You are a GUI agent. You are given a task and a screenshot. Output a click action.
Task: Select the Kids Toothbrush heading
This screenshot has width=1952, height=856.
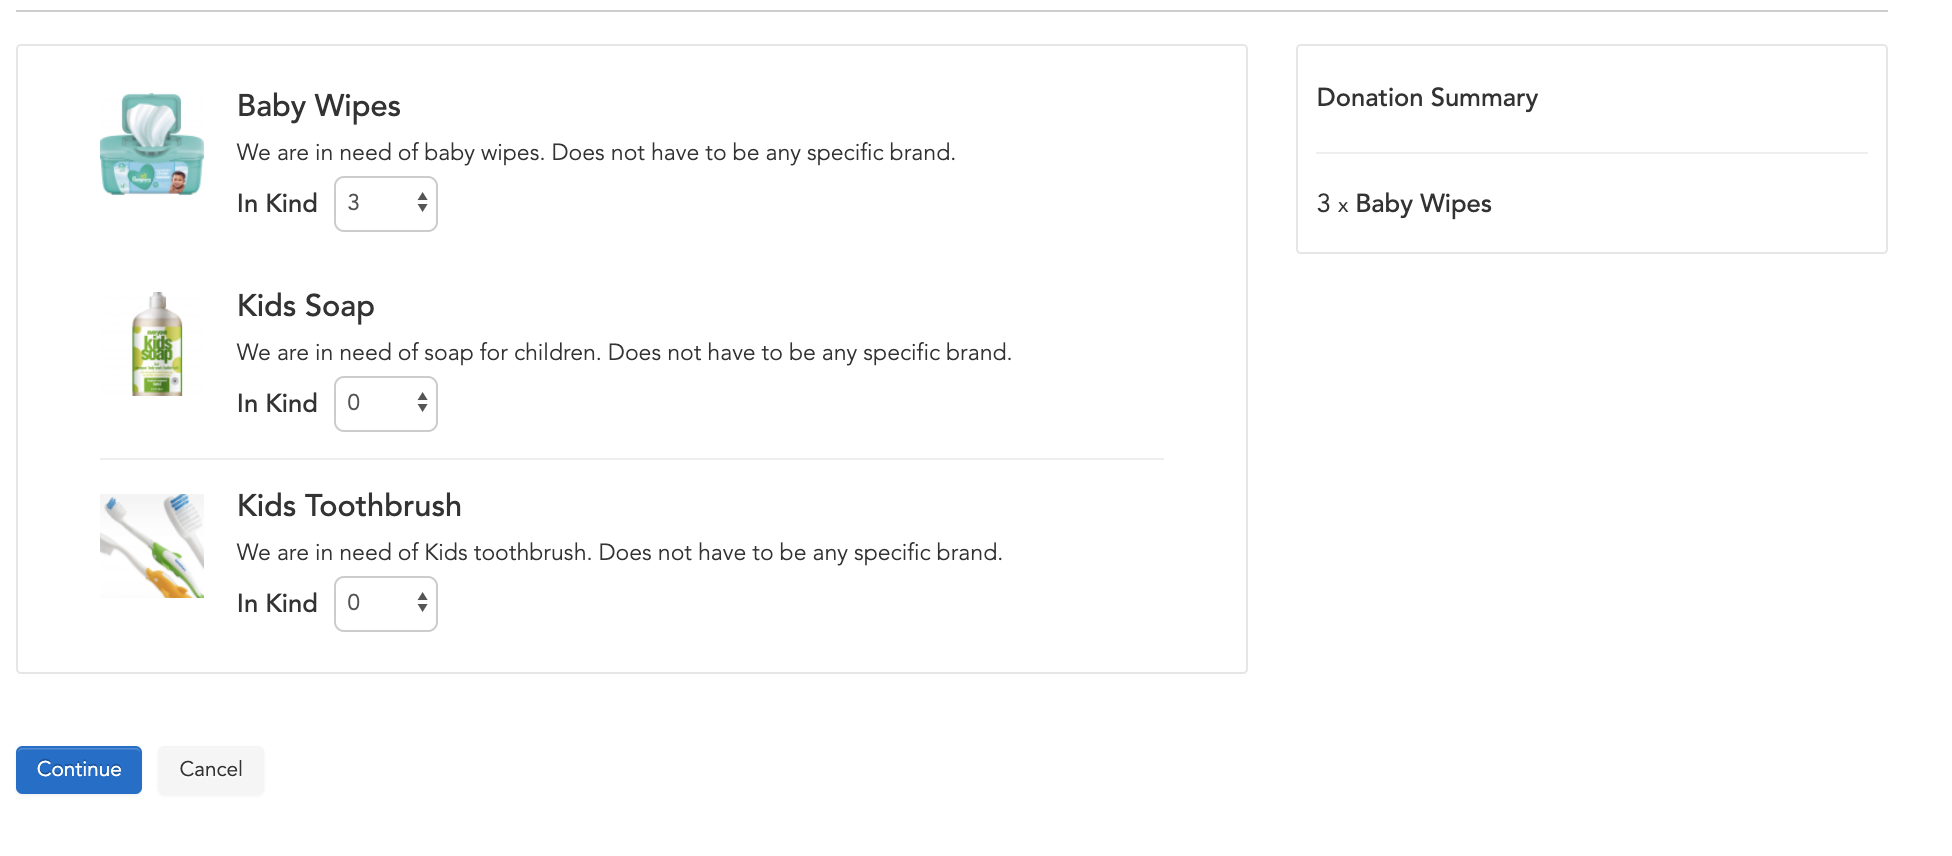pos(349,506)
